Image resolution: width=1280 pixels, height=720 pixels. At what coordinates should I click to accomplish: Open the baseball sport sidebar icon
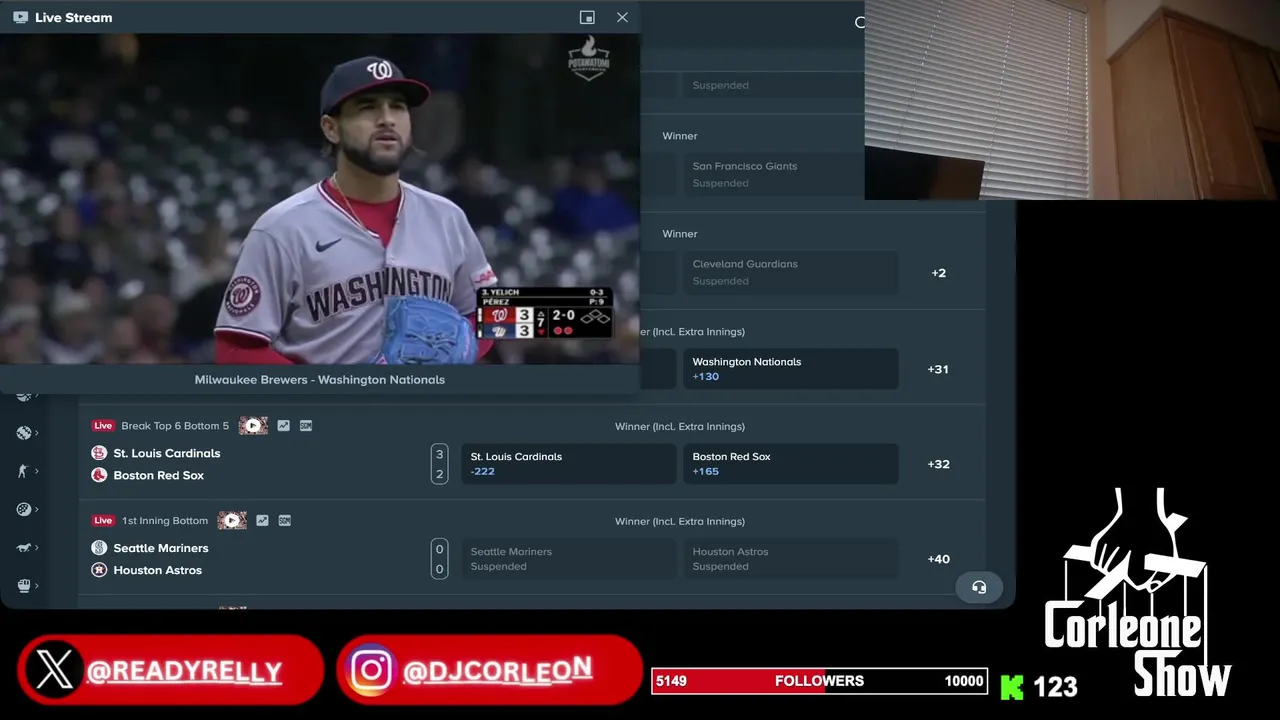[x=24, y=433]
